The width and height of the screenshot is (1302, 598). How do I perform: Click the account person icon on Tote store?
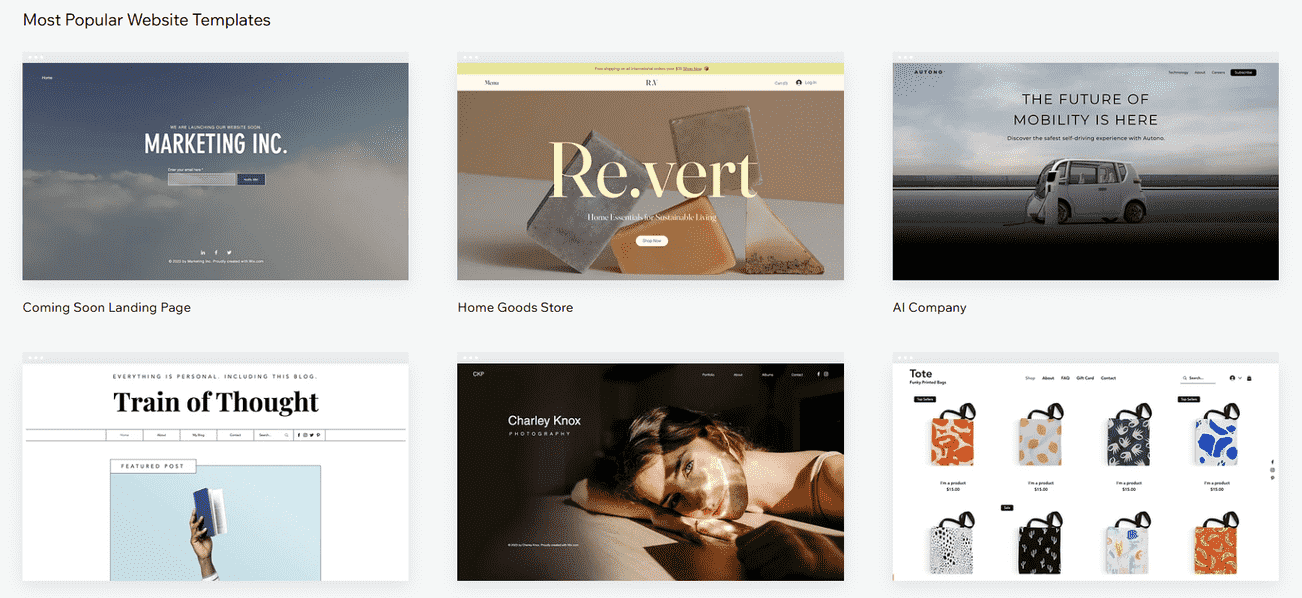point(1232,378)
